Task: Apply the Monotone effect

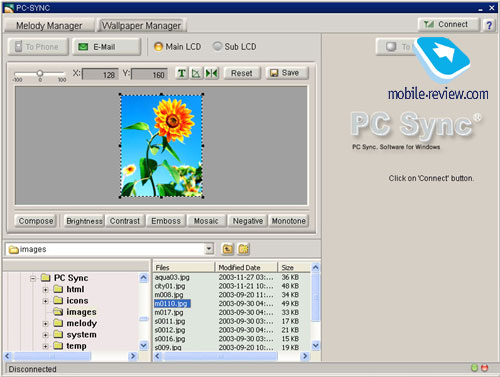Action: tap(288, 221)
